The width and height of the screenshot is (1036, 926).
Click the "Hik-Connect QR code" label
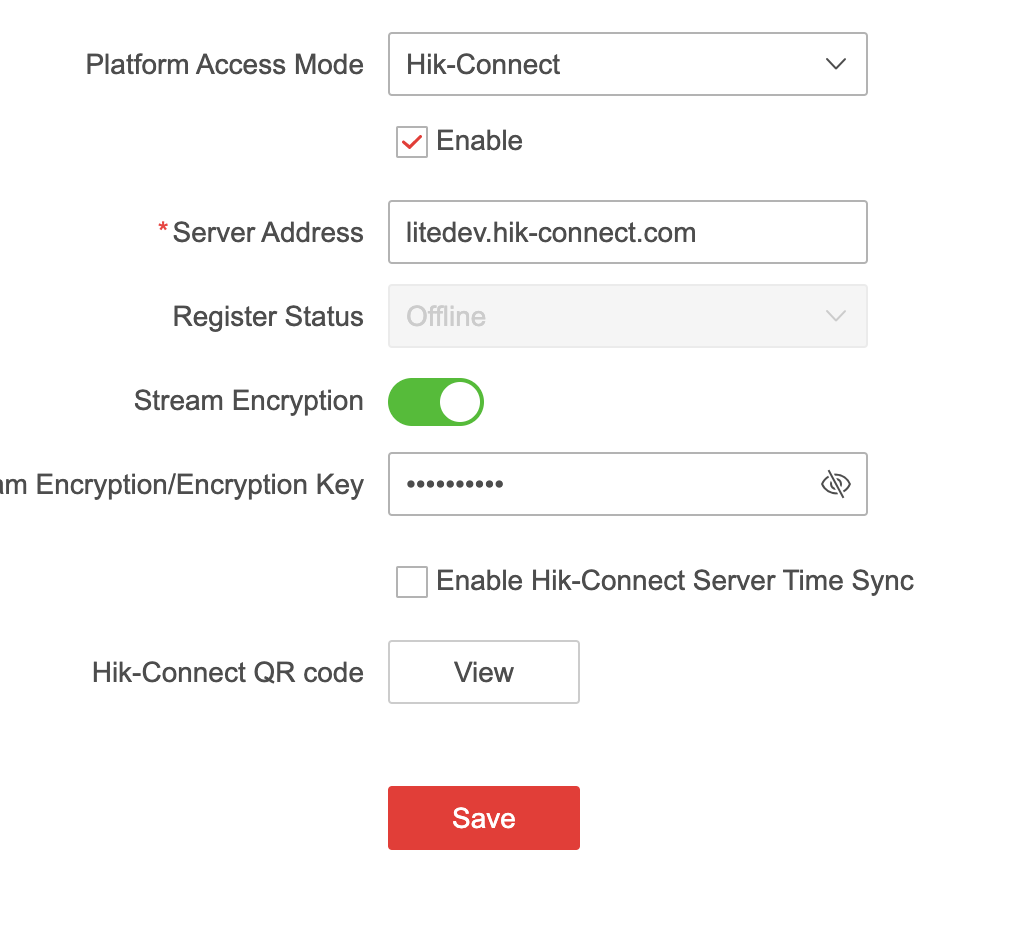[x=227, y=672]
